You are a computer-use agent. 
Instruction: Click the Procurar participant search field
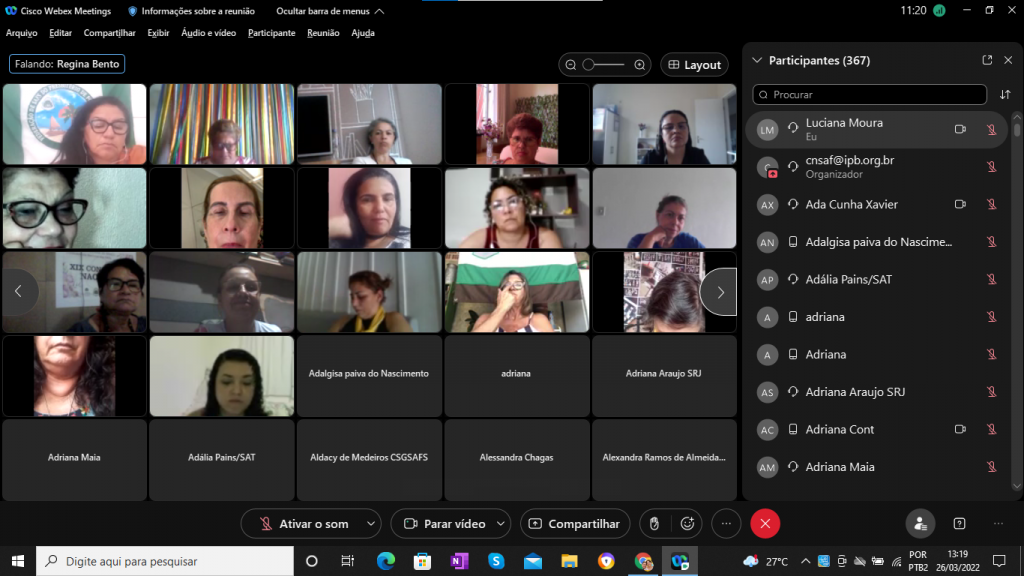click(870, 95)
